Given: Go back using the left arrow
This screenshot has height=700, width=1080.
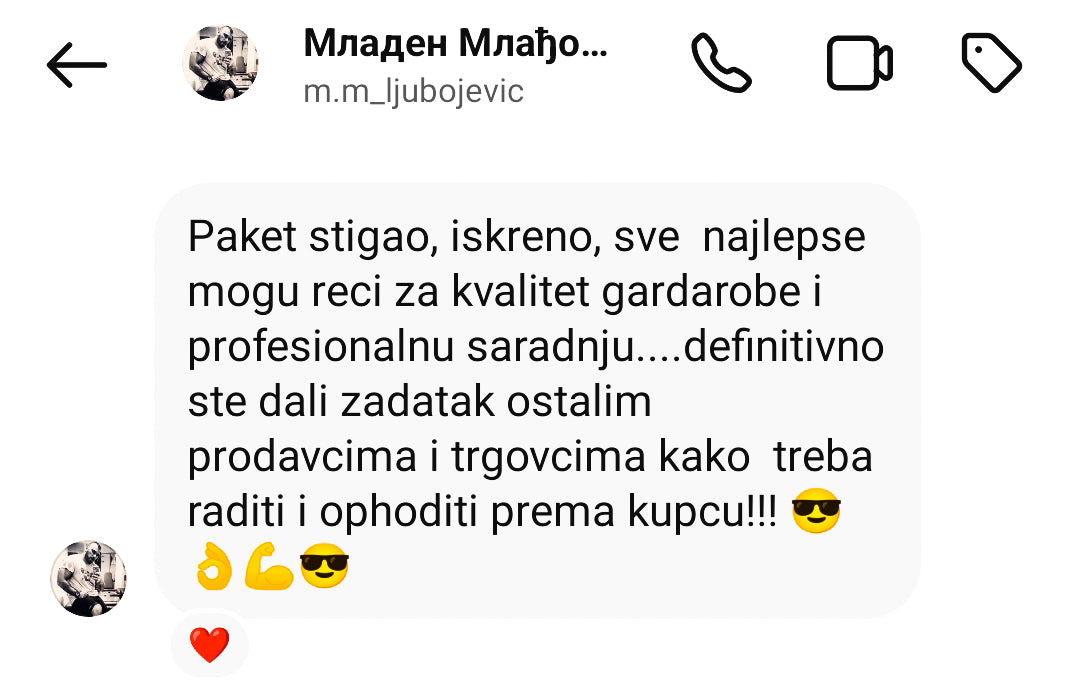Looking at the screenshot, I should click(x=76, y=65).
